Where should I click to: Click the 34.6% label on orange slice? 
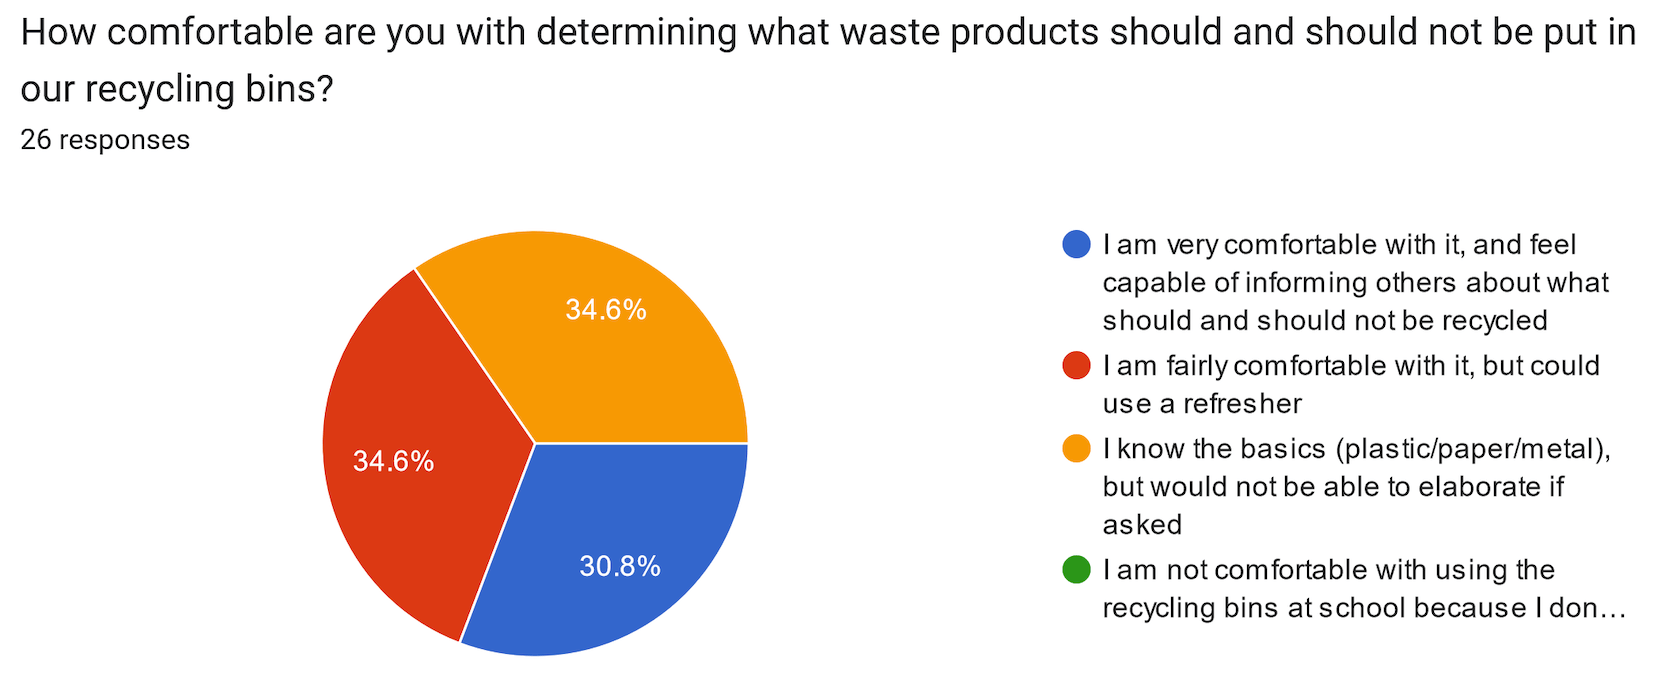[606, 310]
